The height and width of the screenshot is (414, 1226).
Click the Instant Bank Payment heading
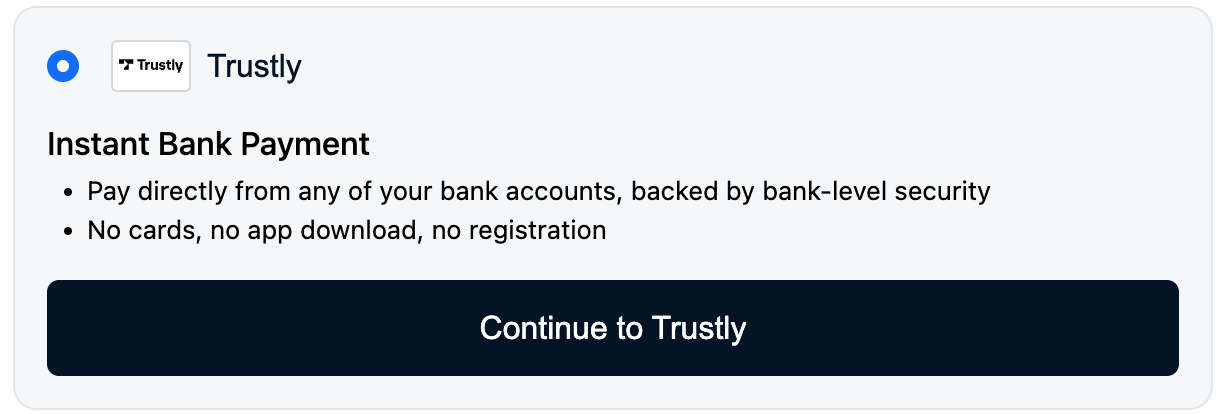(x=208, y=145)
